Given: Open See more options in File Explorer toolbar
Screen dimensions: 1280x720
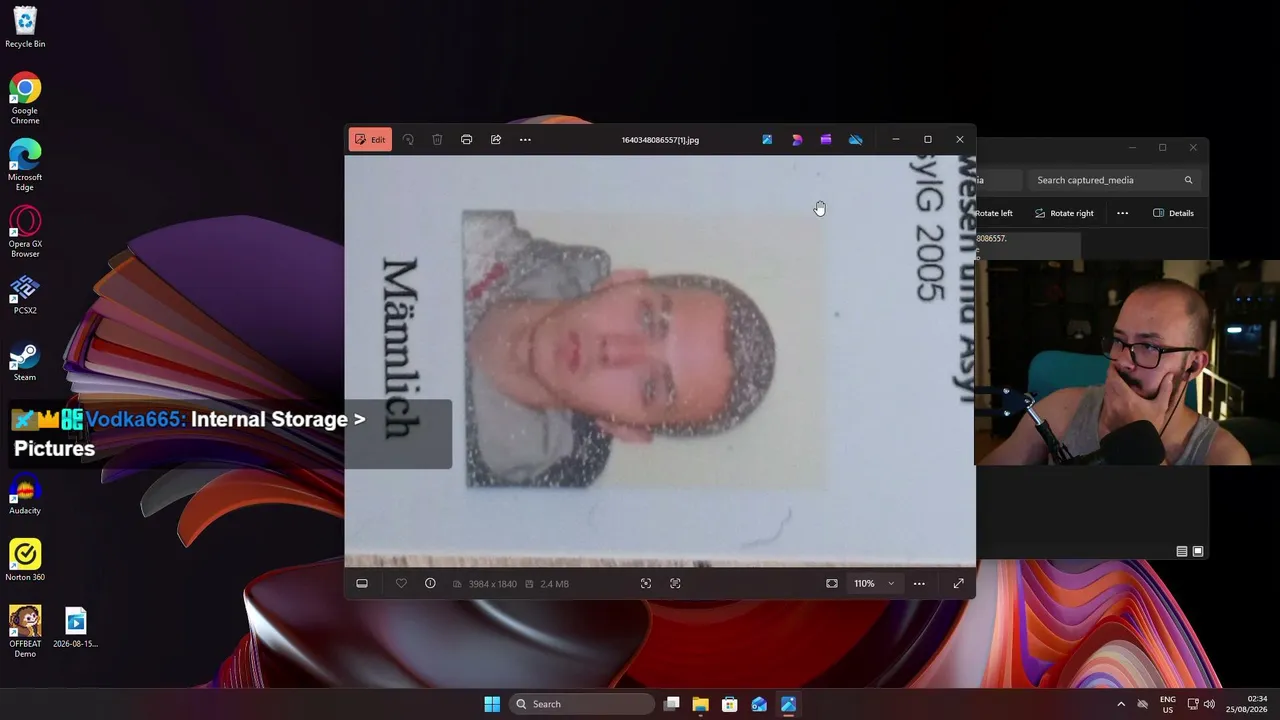Looking at the screenshot, I should click(1122, 213).
